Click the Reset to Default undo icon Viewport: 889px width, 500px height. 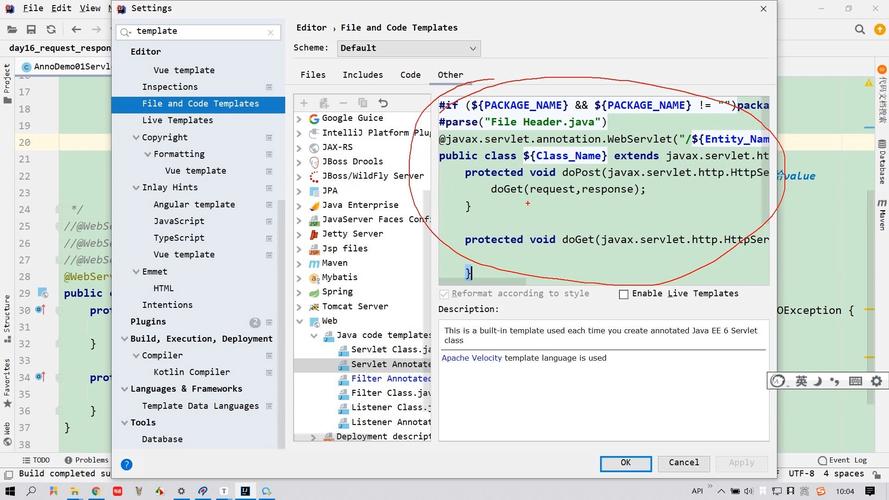click(x=383, y=103)
